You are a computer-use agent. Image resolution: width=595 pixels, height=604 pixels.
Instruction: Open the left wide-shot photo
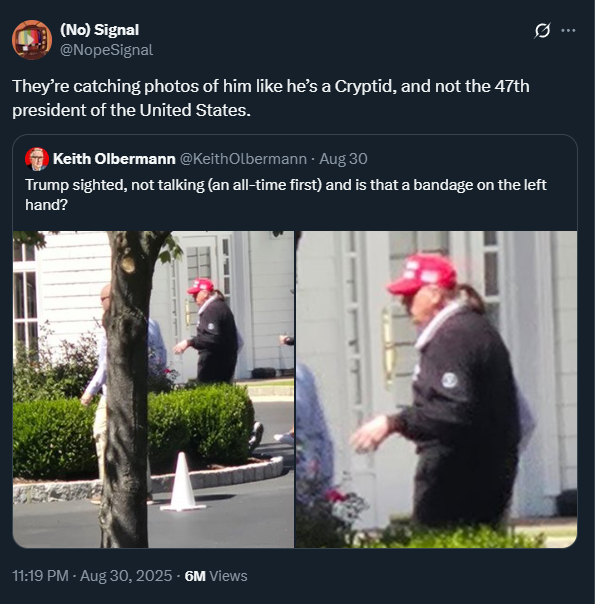[x=153, y=389]
